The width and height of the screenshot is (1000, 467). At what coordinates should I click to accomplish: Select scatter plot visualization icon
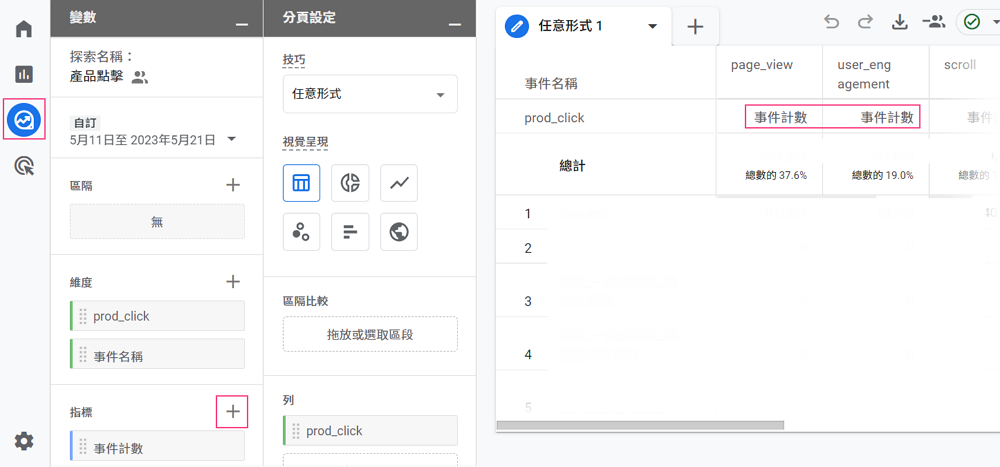tap(302, 232)
